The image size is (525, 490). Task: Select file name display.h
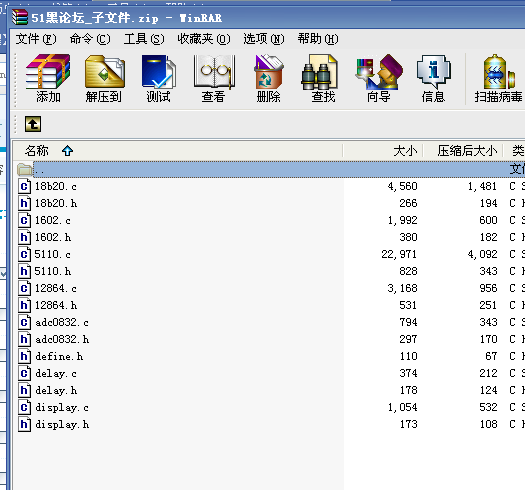pyautogui.click(x=62, y=425)
